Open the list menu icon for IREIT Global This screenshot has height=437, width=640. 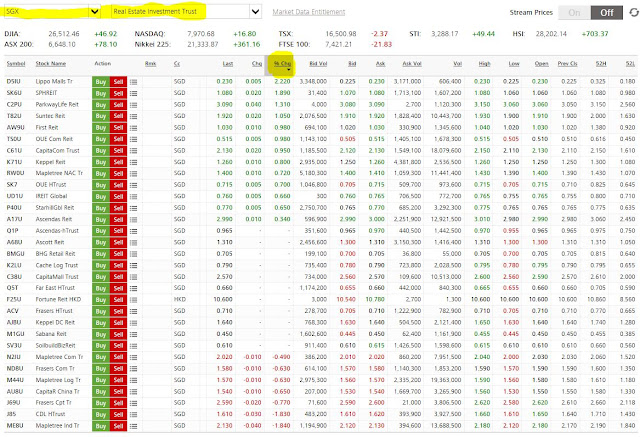pos(133,196)
